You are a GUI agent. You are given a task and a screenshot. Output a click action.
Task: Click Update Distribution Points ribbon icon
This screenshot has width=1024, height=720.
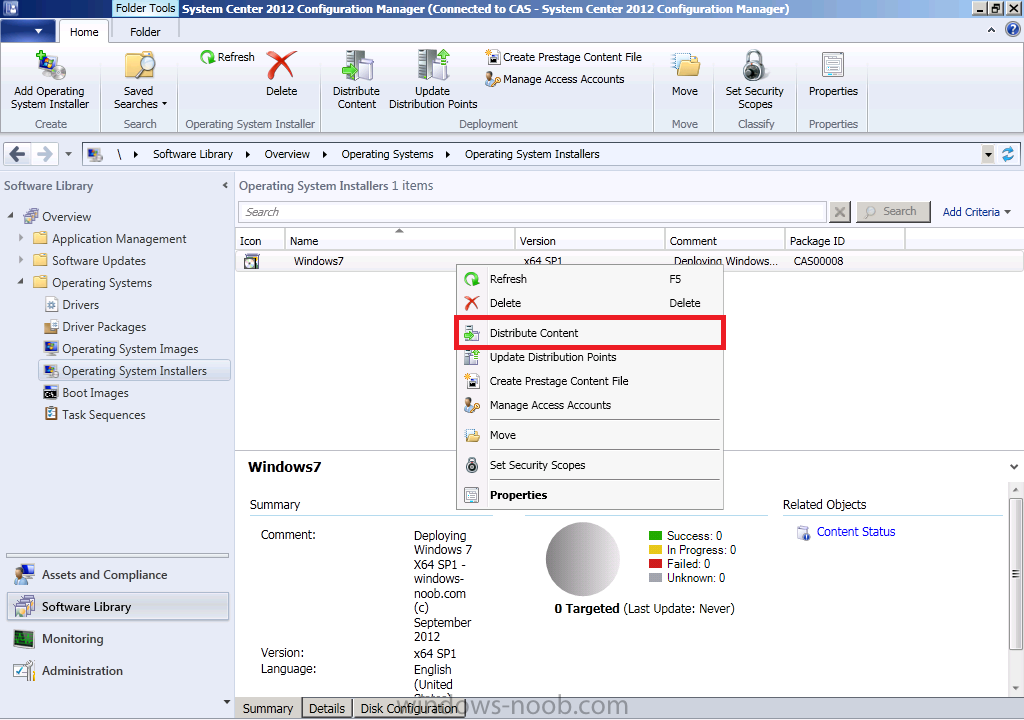(x=433, y=65)
